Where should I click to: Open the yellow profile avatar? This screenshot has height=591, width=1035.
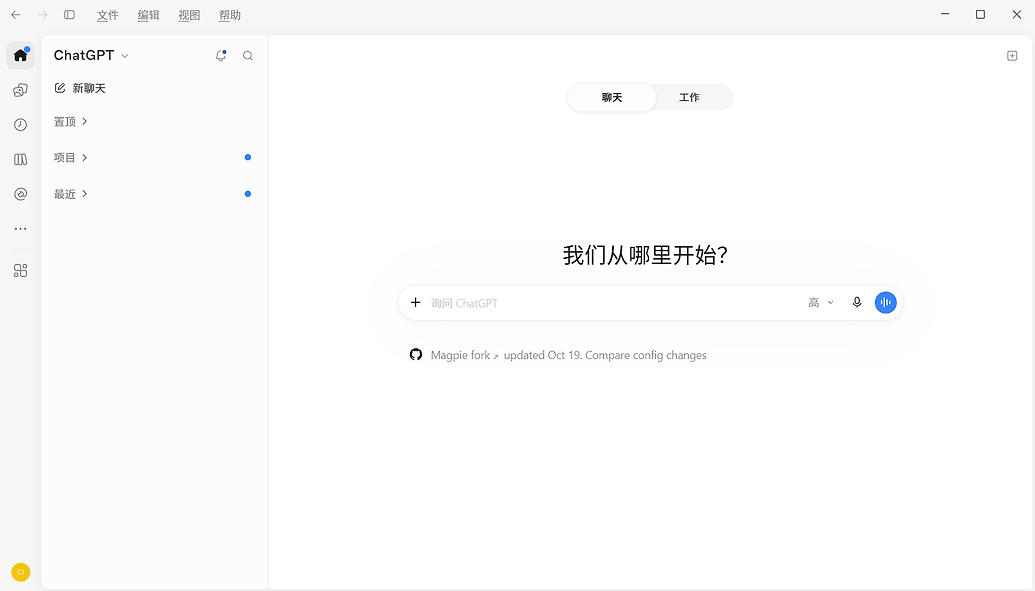click(20, 573)
